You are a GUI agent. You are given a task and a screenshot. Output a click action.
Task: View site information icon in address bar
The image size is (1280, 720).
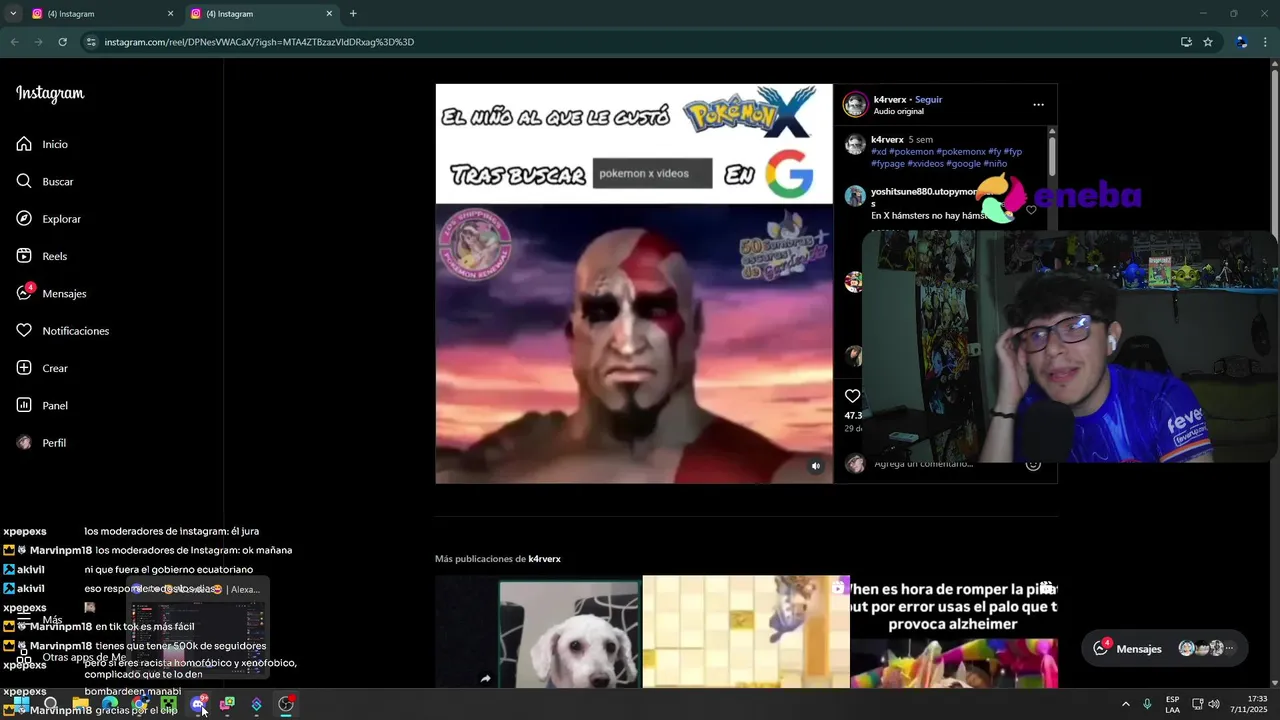(91, 42)
